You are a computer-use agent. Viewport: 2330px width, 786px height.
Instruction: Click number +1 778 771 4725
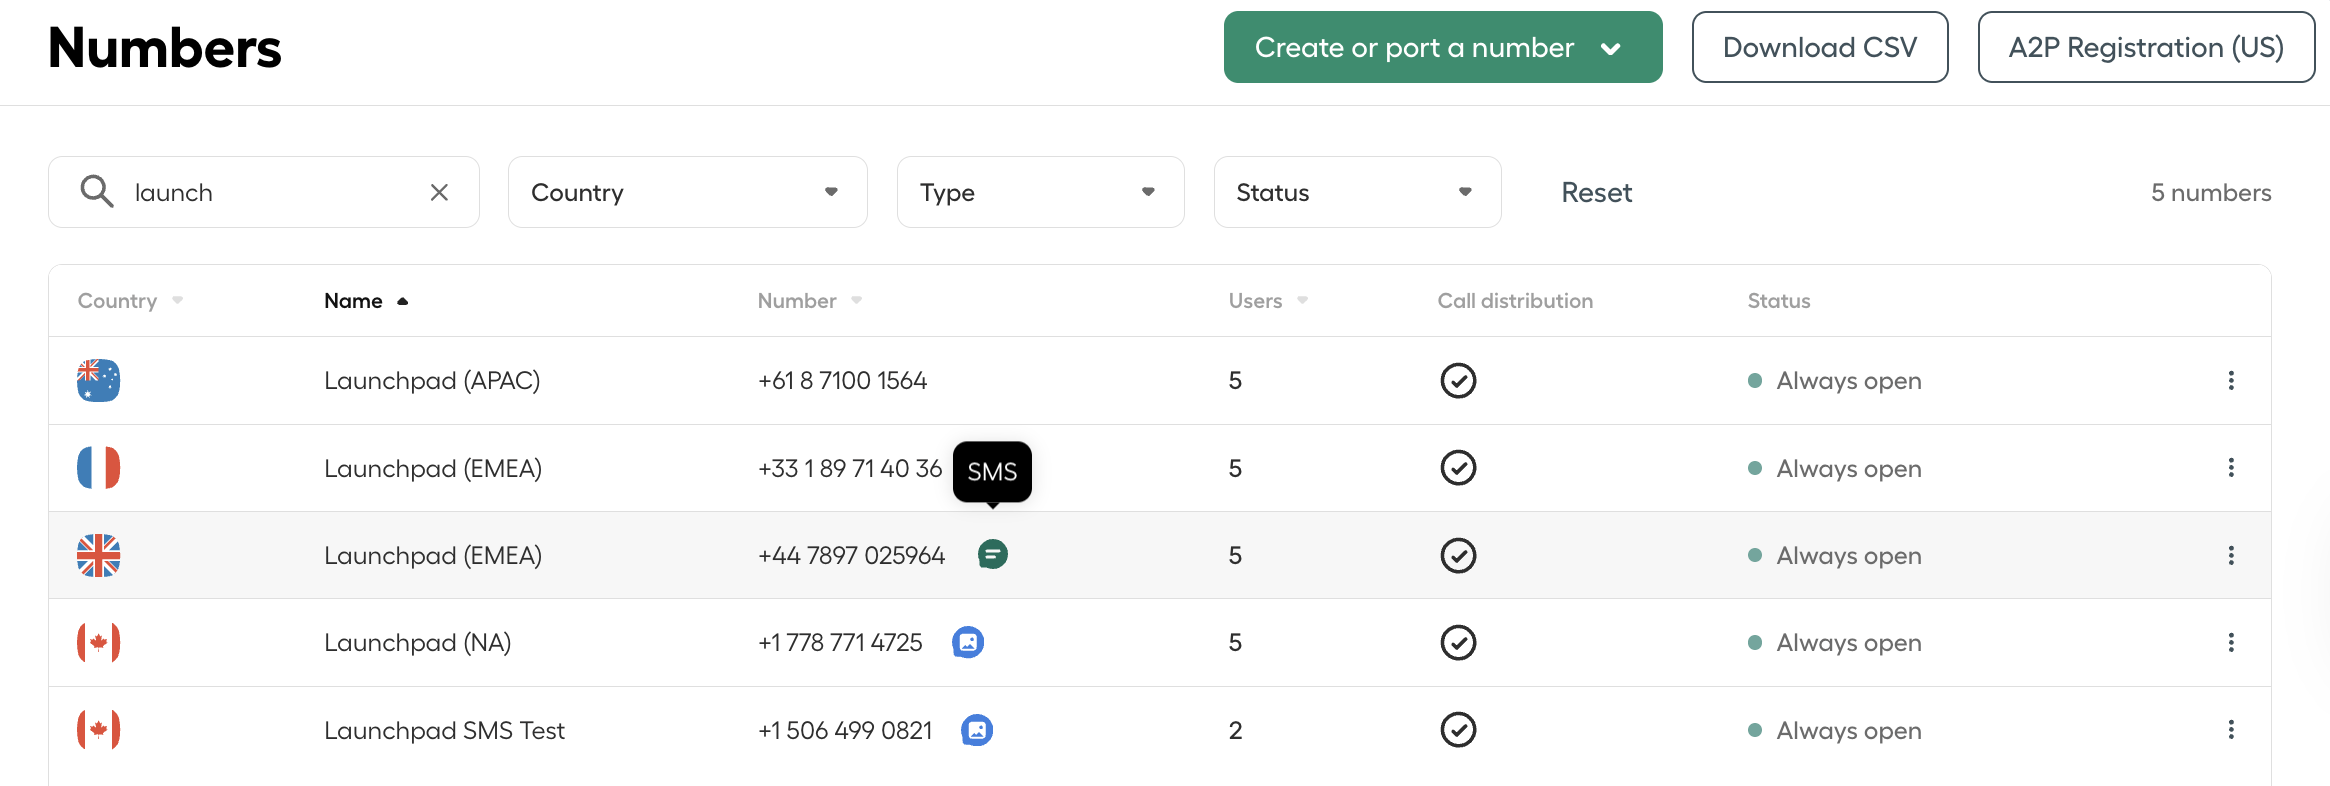tap(840, 642)
